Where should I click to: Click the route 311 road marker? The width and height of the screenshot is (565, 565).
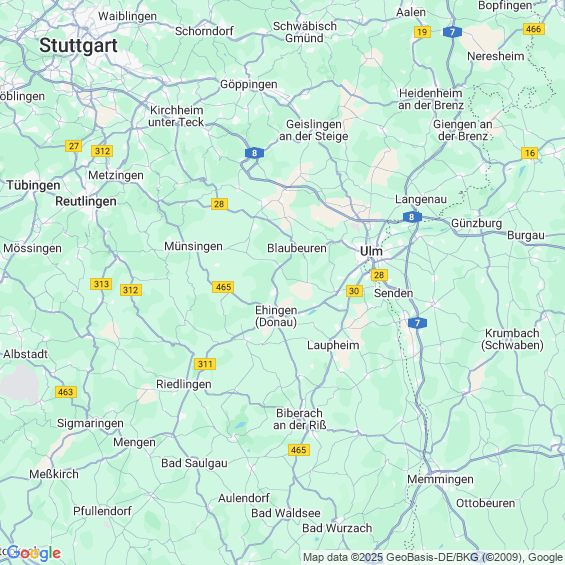click(205, 364)
